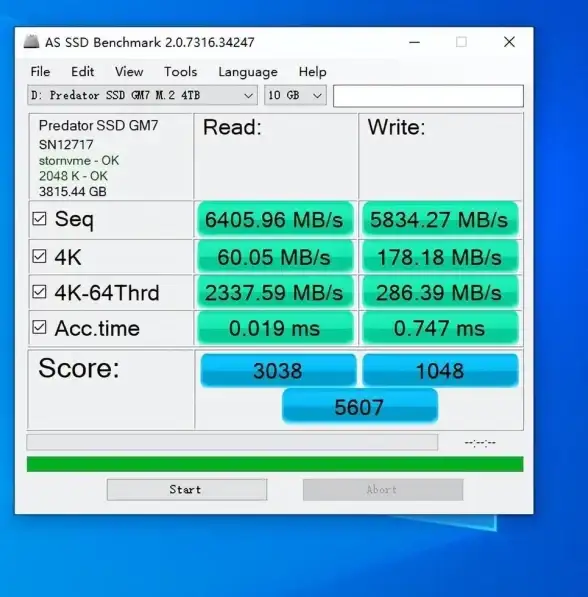The height and width of the screenshot is (597, 588).
Task: Click the write access time 0.747 ms
Action: point(440,328)
